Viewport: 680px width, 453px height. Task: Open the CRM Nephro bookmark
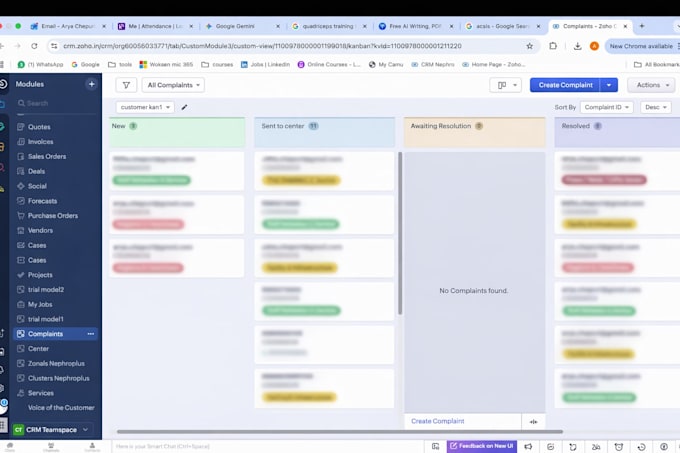click(433, 65)
